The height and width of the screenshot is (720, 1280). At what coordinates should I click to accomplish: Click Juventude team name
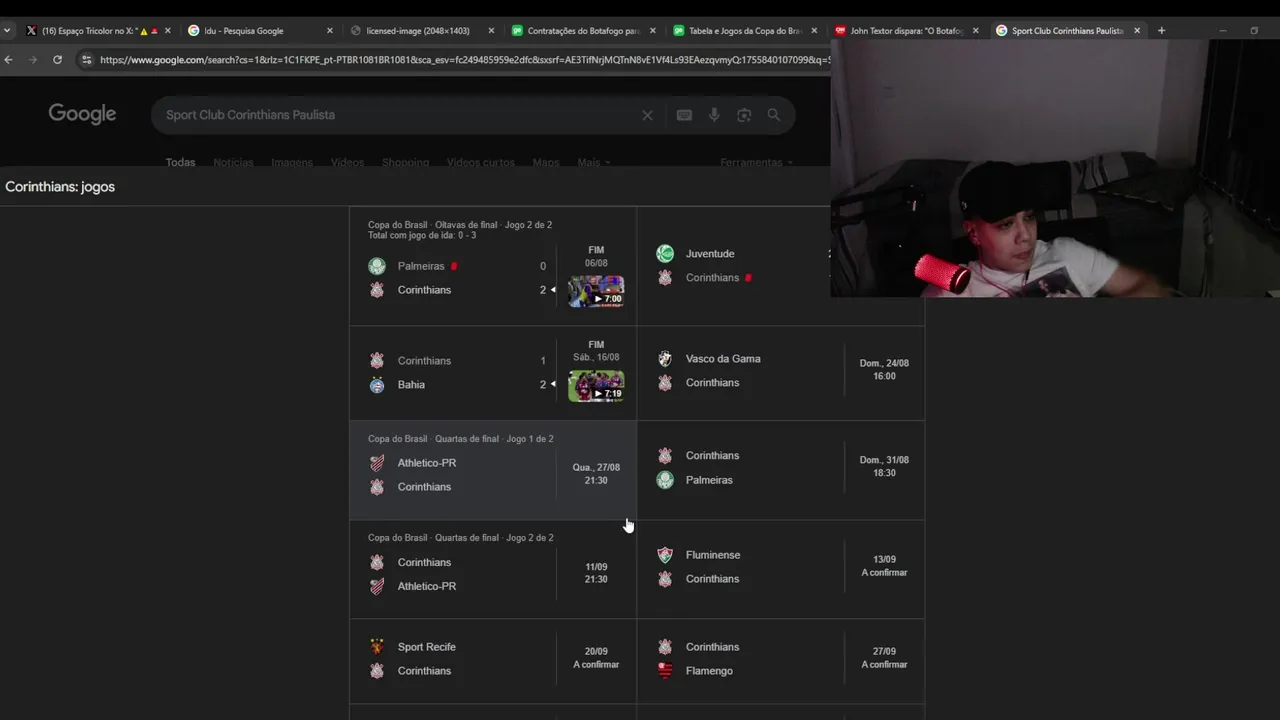point(710,254)
